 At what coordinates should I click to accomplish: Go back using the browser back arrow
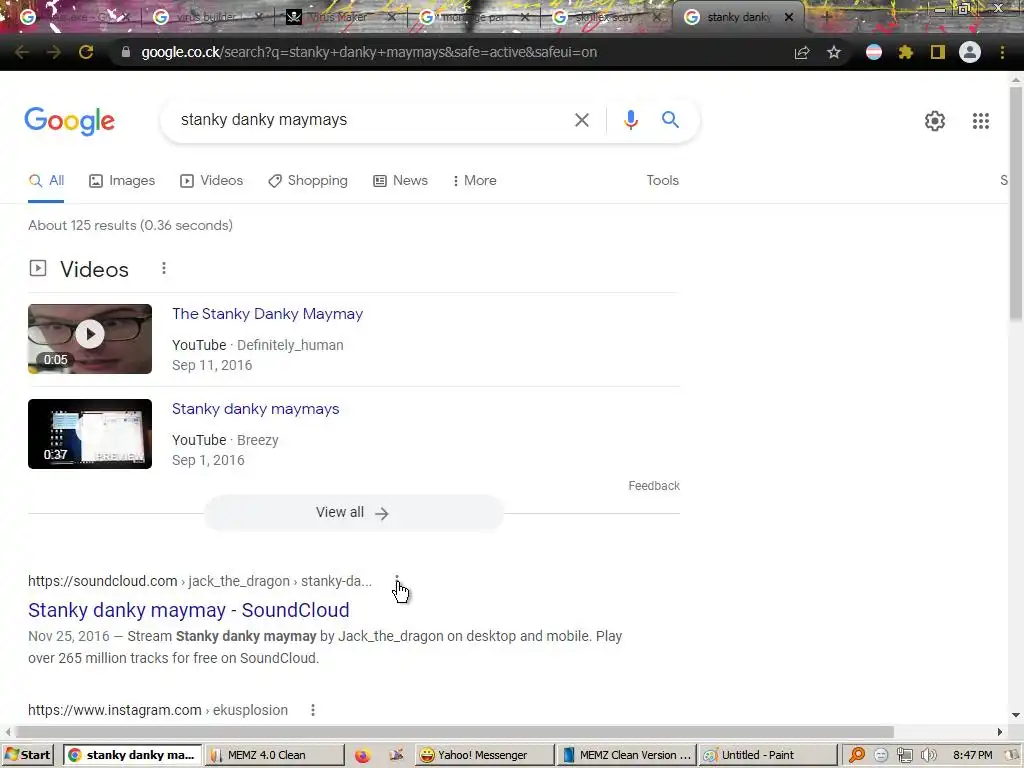coord(22,52)
